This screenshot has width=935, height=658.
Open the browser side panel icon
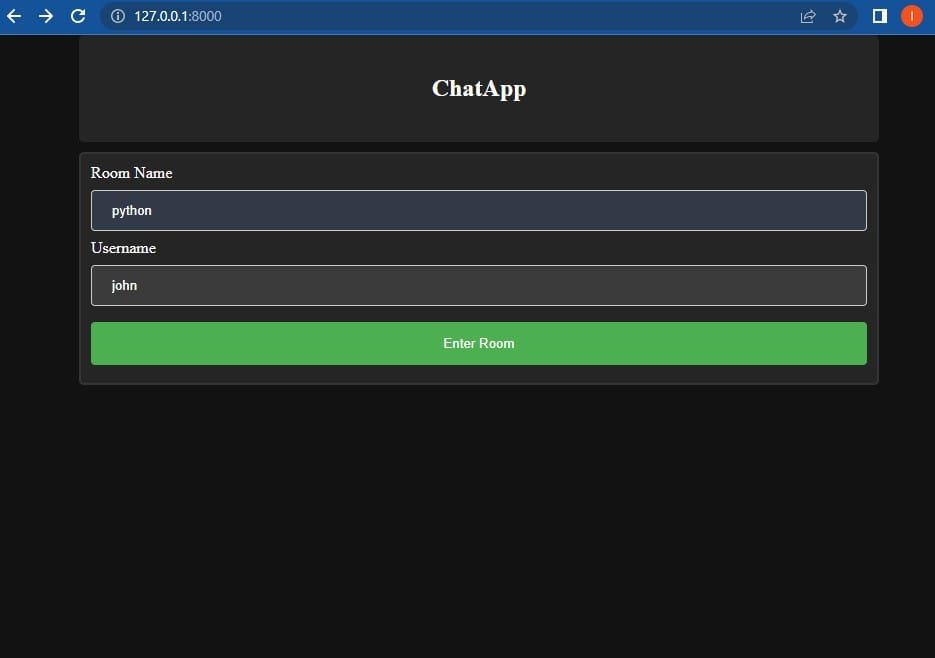[x=880, y=16]
